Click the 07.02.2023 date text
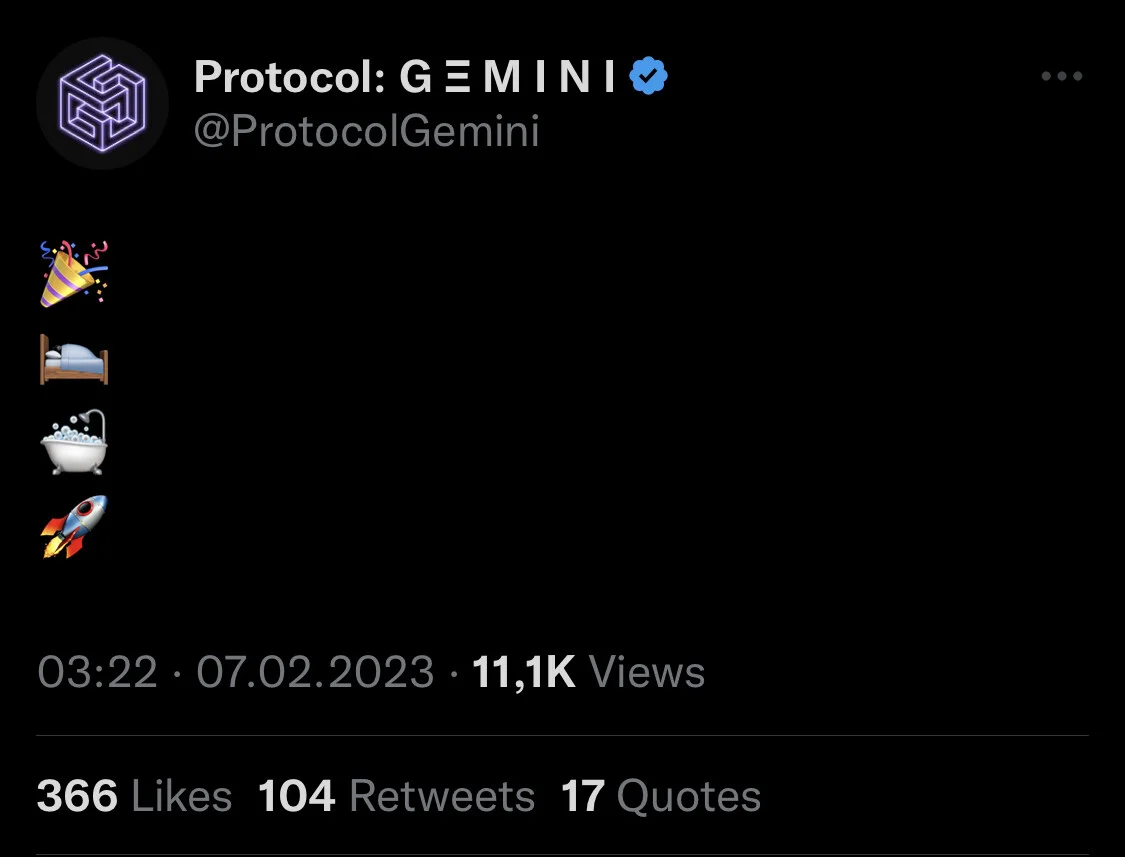The width and height of the screenshot is (1125, 857). click(x=316, y=673)
